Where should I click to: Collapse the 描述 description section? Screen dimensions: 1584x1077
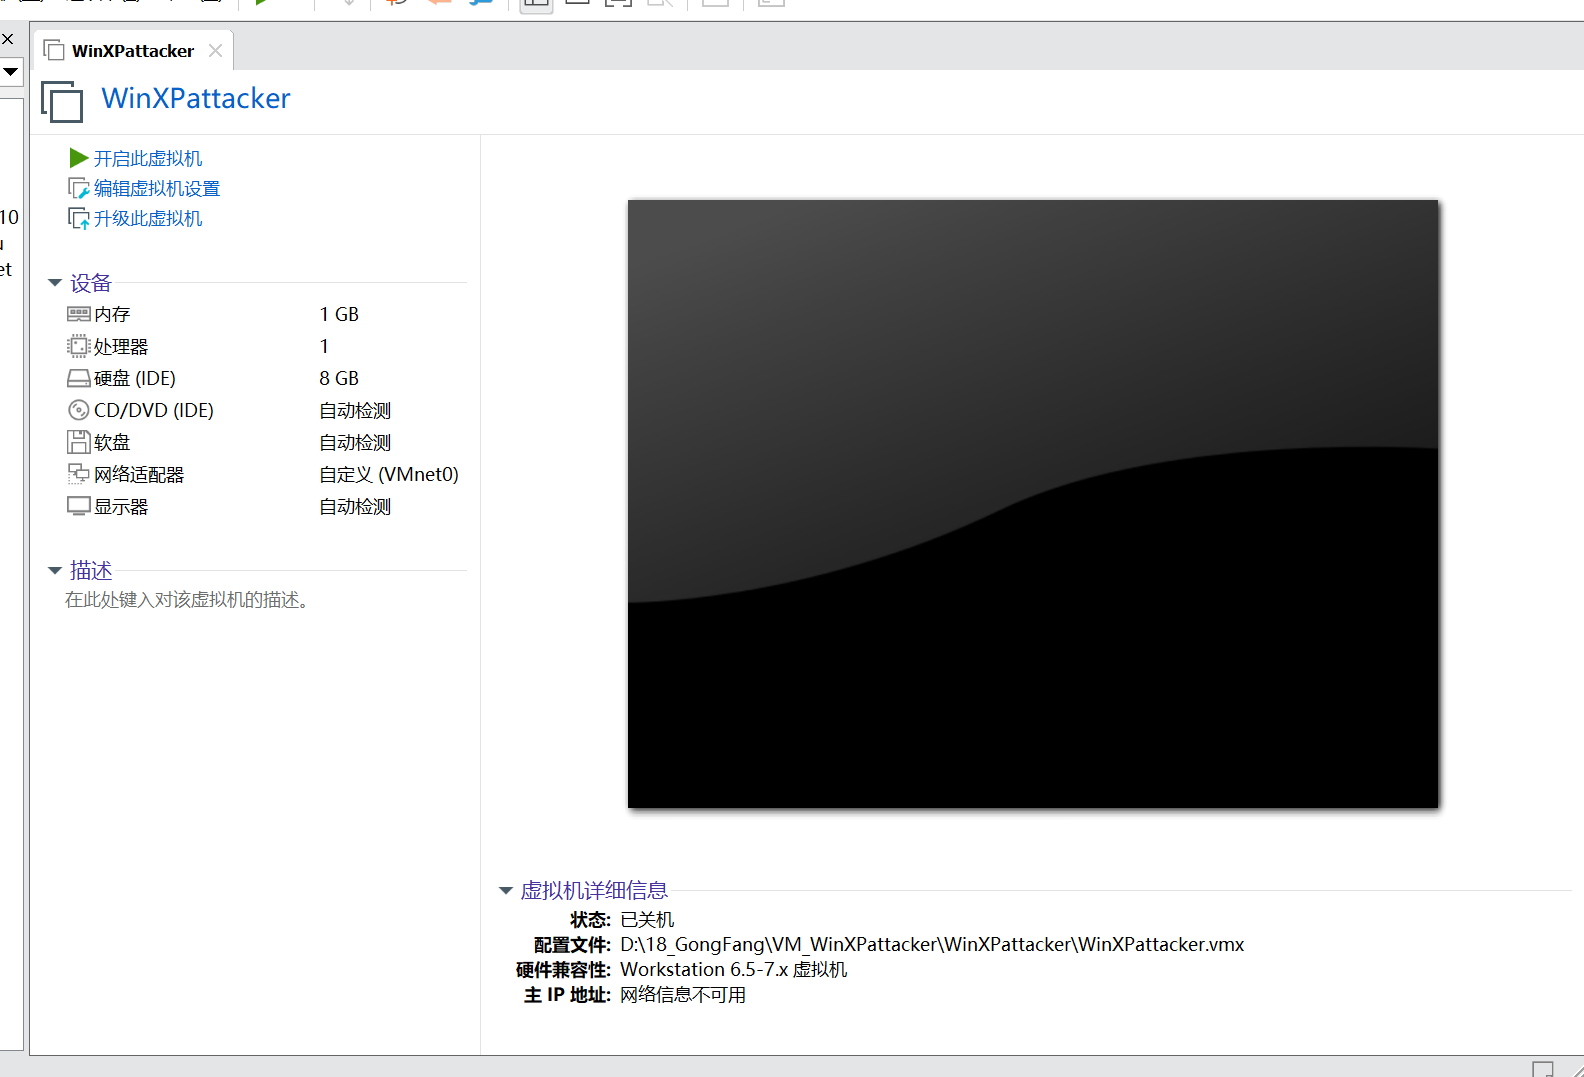pos(55,571)
